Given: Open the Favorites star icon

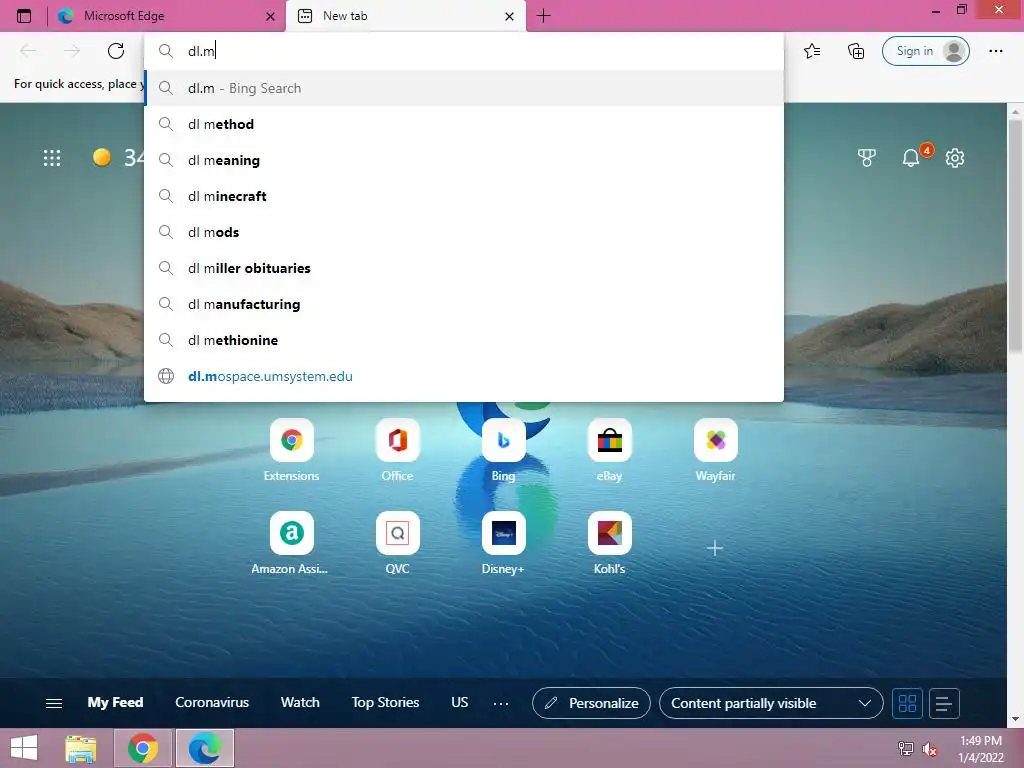Looking at the screenshot, I should point(812,51).
